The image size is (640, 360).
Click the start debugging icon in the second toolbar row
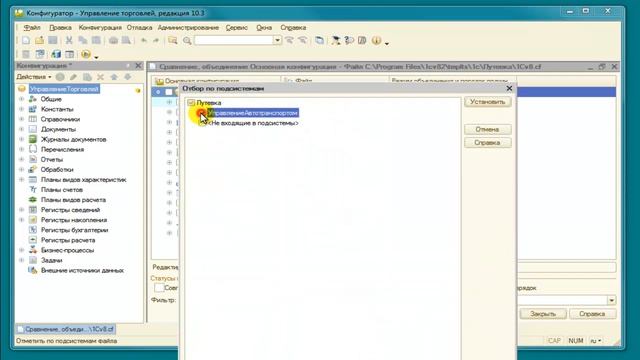tap(86, 54)
